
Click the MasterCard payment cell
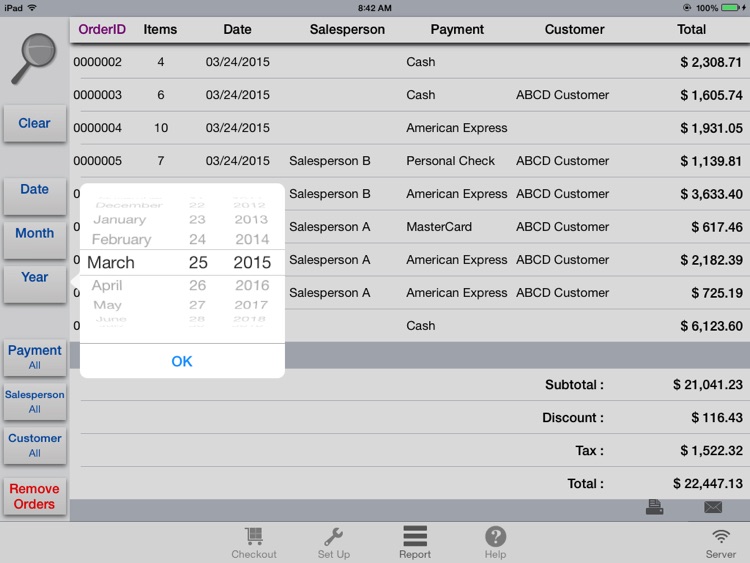tap(439, 227)
